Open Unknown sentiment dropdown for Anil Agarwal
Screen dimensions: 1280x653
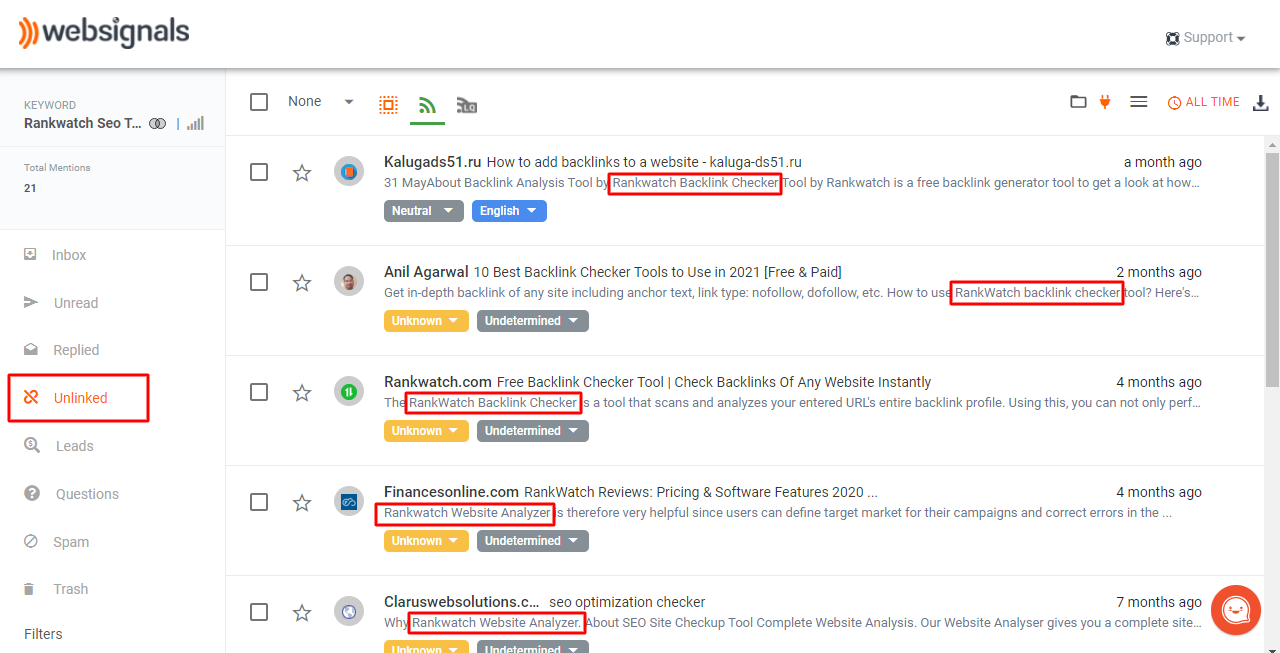click(x=426, y=321)
